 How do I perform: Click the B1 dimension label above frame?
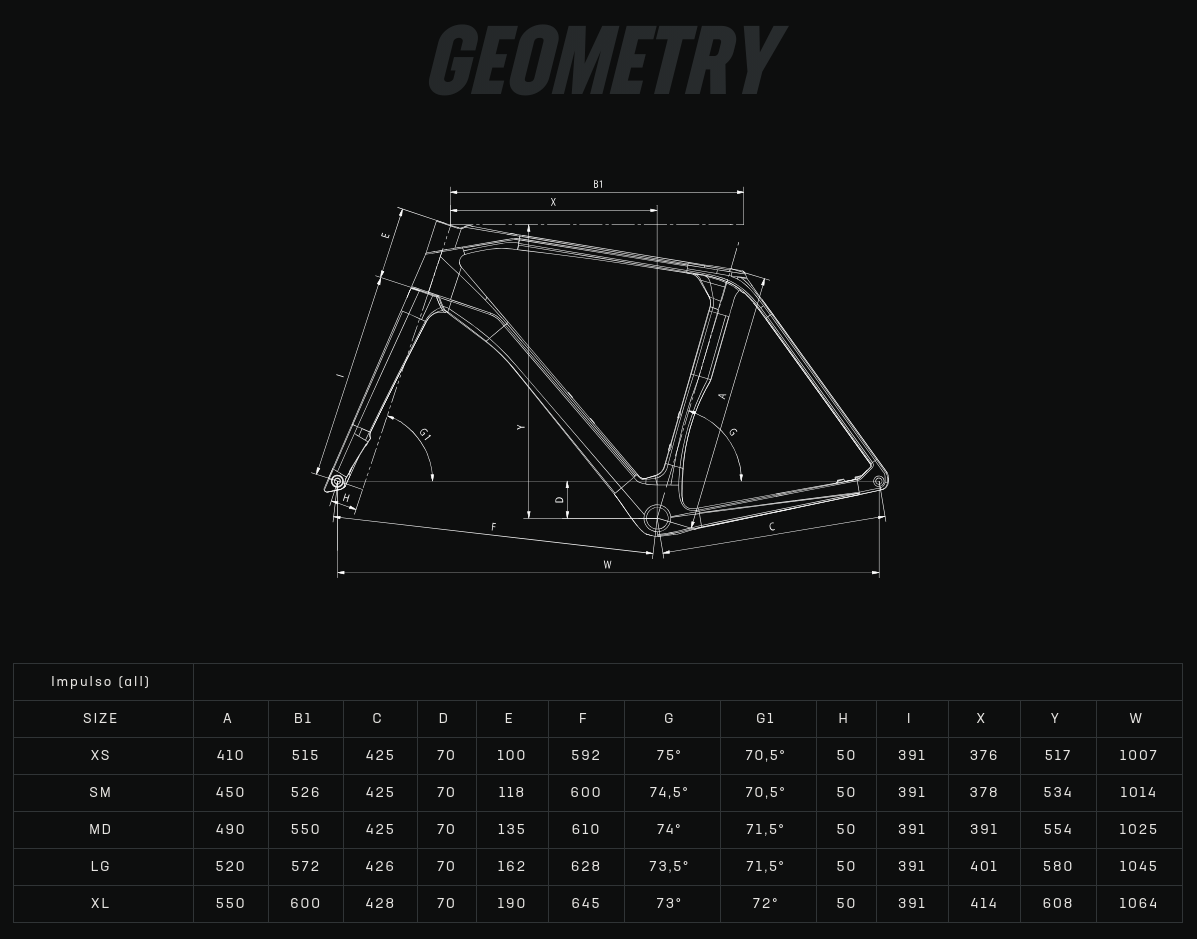coord(598,184)
